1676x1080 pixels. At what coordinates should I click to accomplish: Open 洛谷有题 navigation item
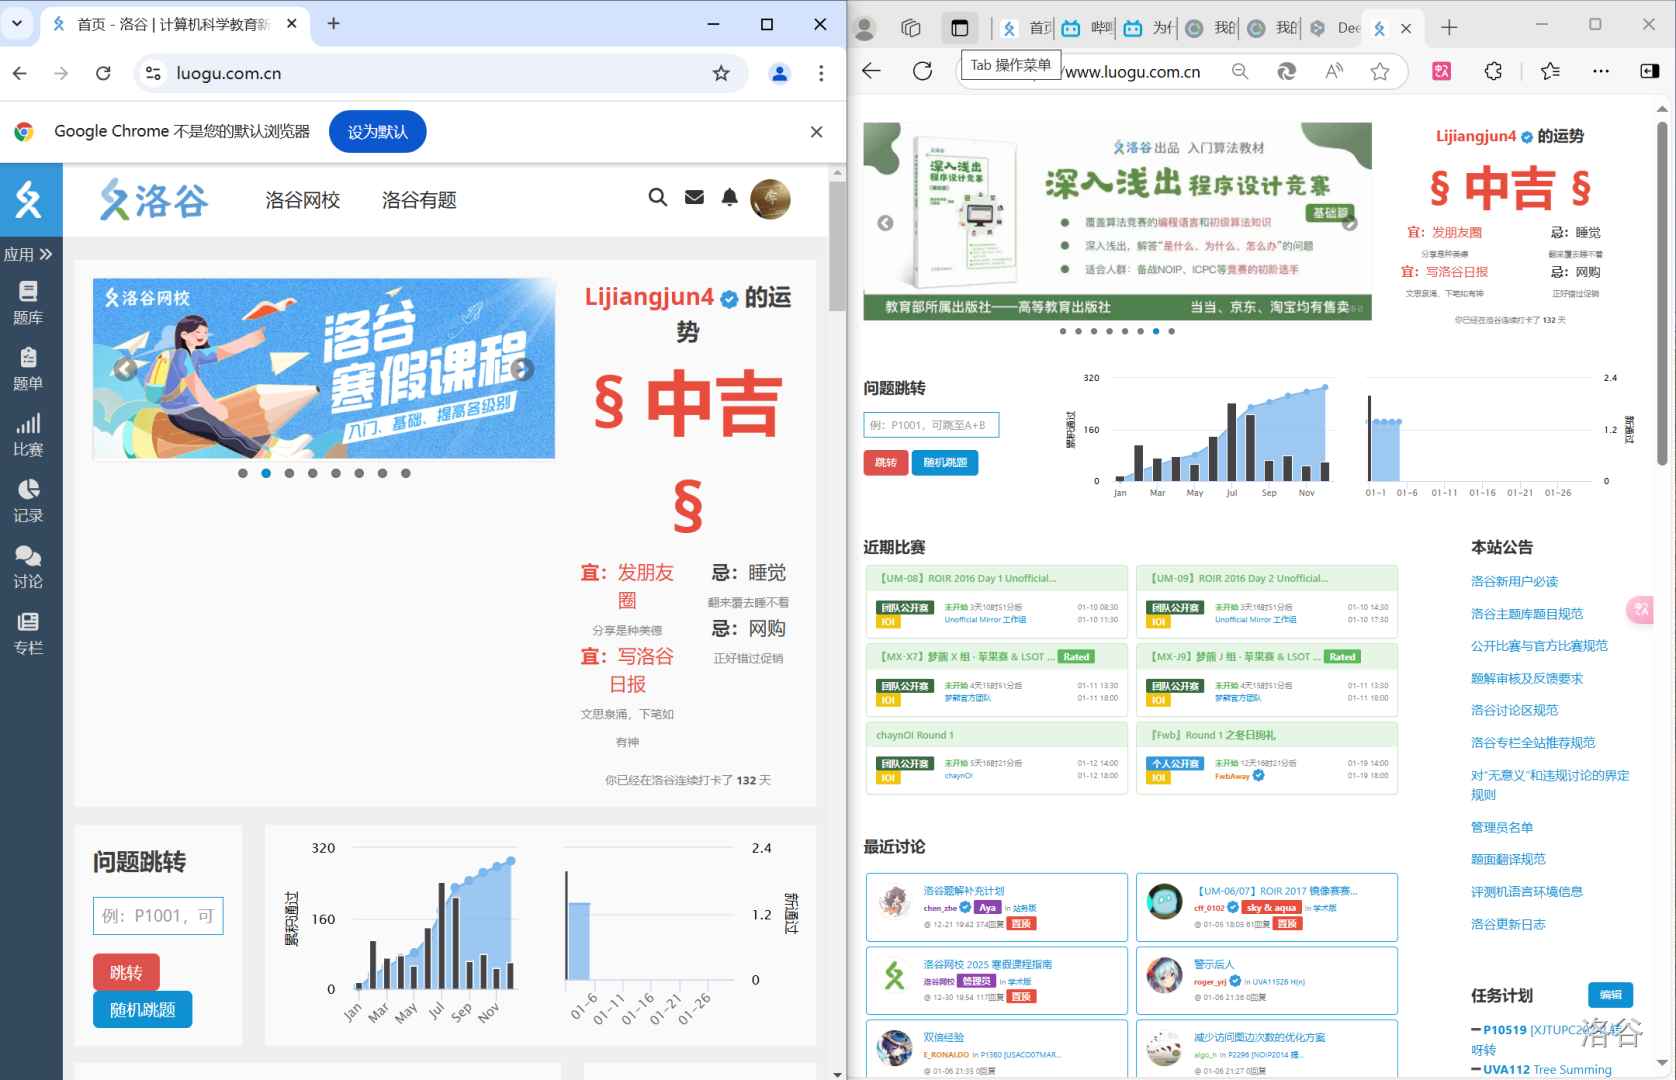(419, 200)
